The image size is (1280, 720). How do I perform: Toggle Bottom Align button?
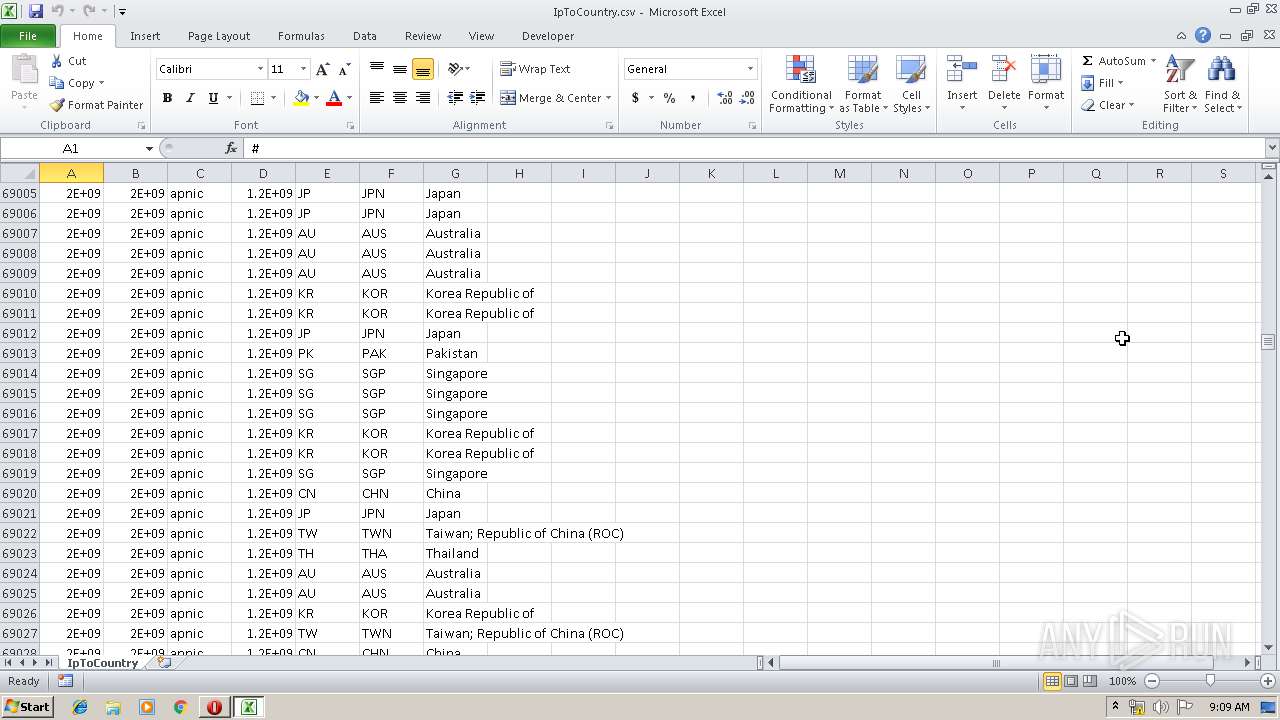tap(423, 69)
